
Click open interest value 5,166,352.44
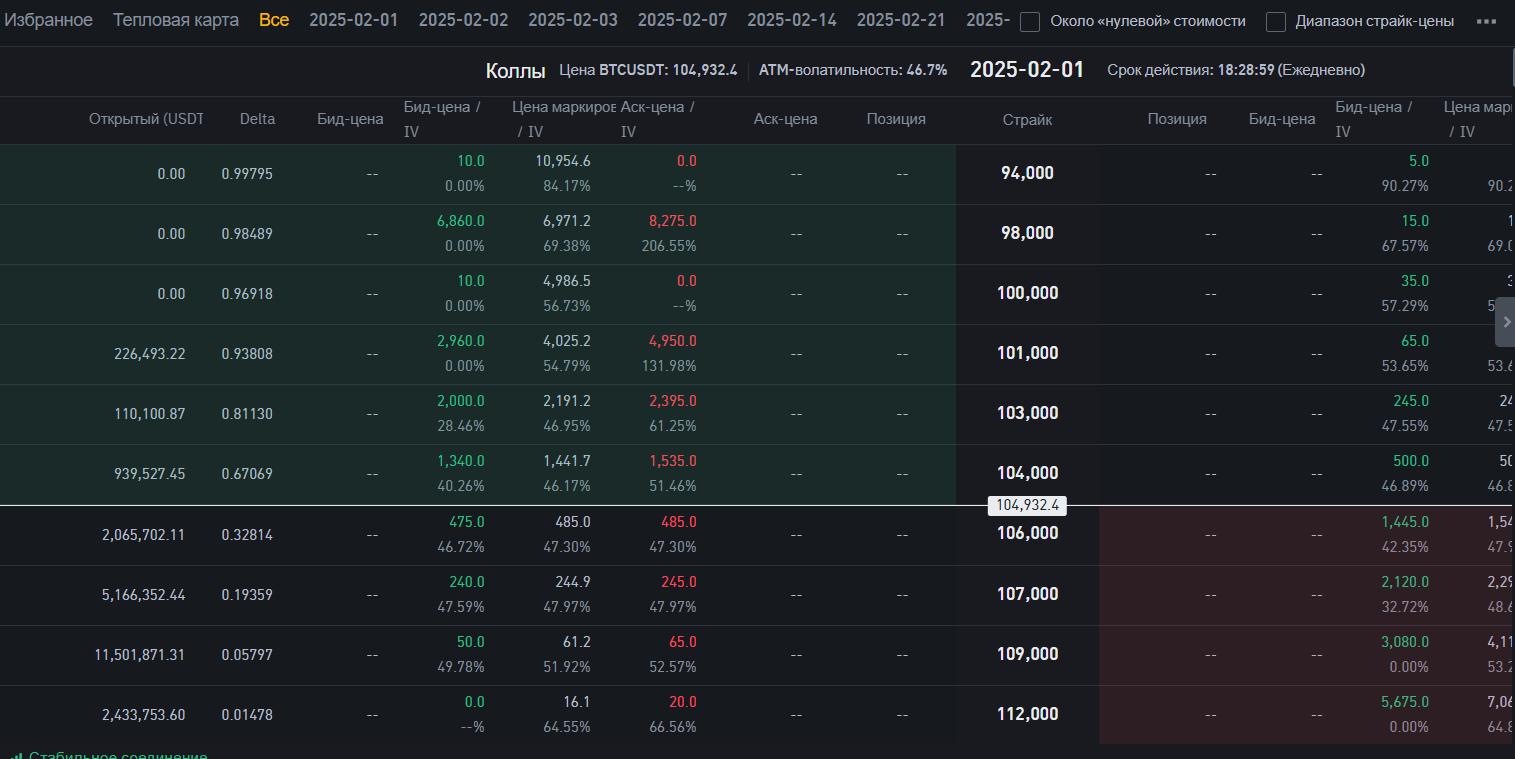point(144,594)
